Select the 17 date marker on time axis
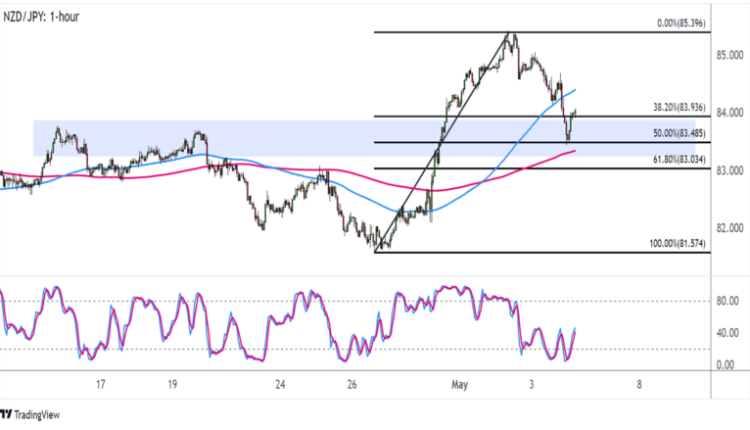This screenshot has height=430, width=750. (101, 385)
